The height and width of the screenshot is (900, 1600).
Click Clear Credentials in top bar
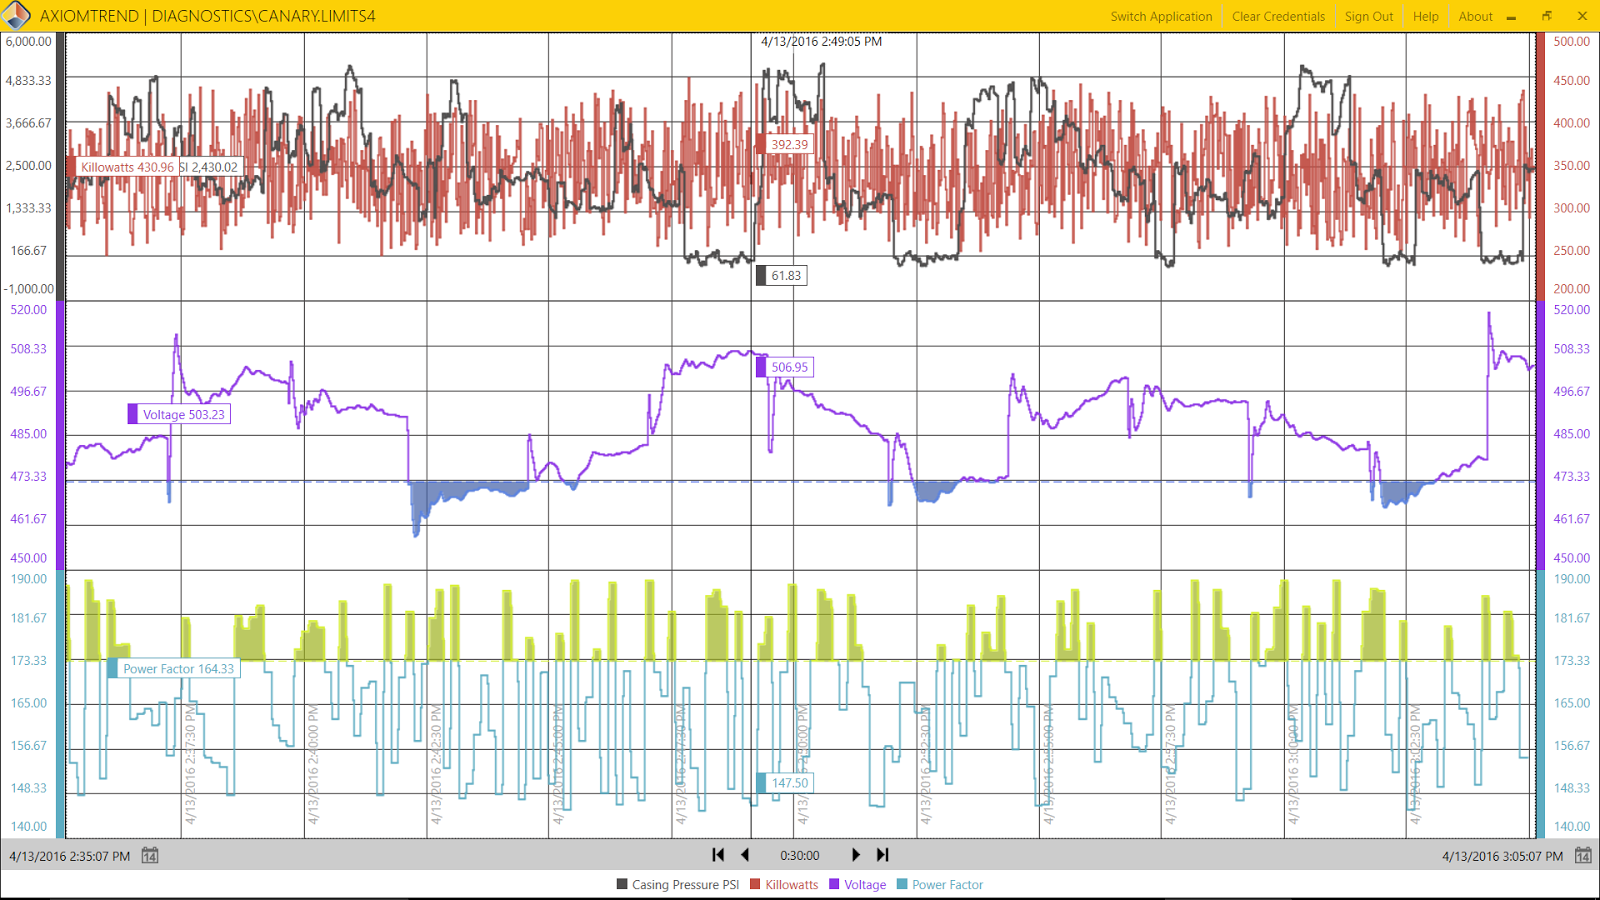pos(1278,16)
